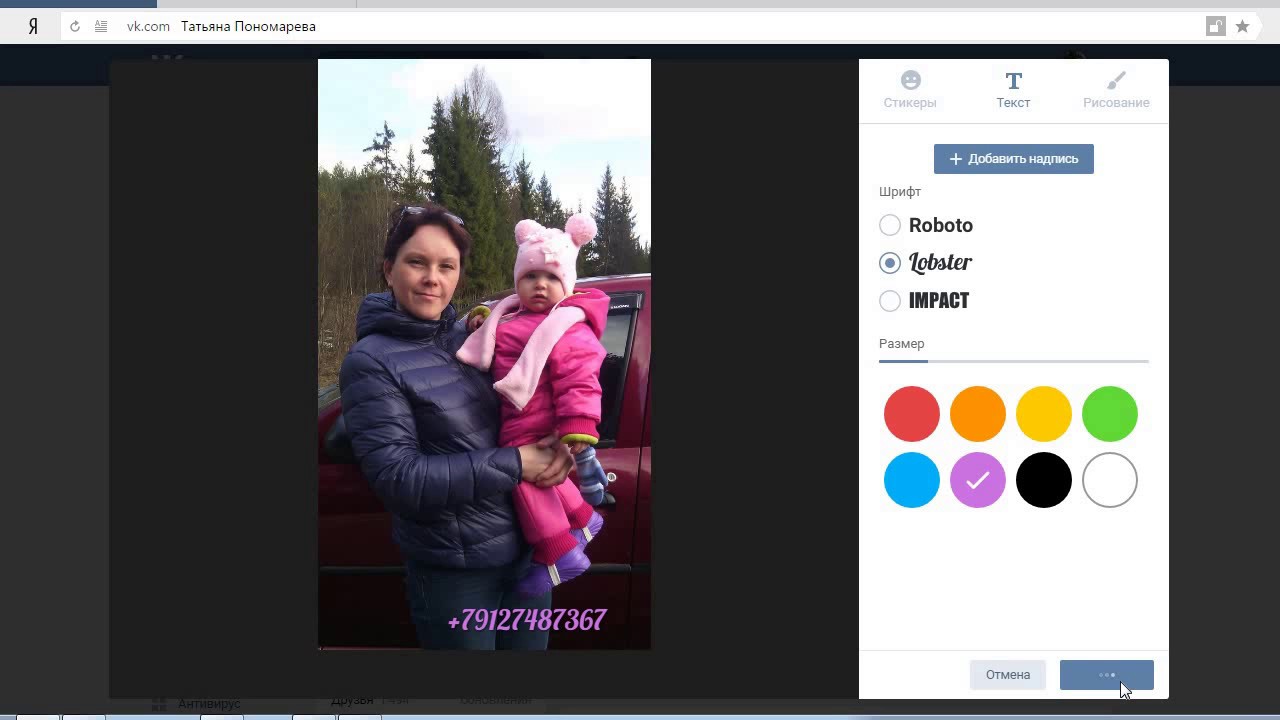
Task: Open the Стикеры smiley tab
Action: tap(910, 90)
